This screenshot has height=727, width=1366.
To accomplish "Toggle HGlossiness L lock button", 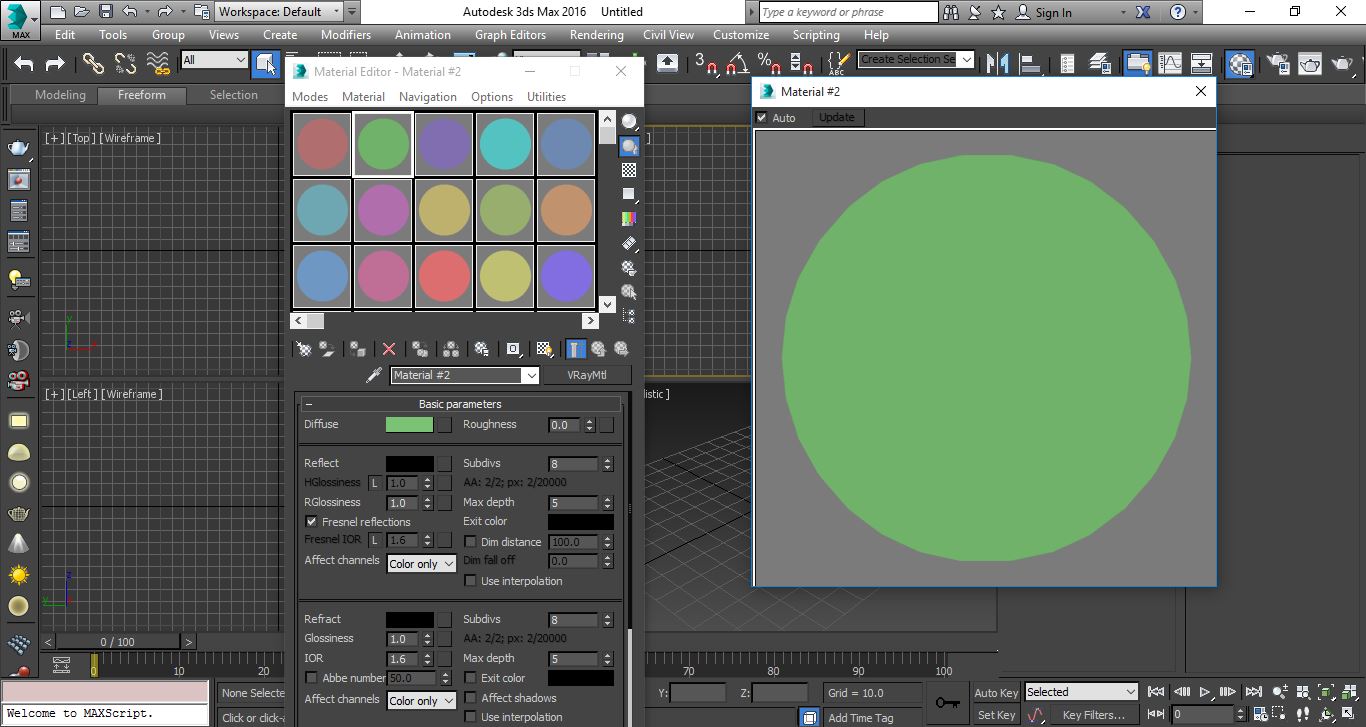I will 375,482.
